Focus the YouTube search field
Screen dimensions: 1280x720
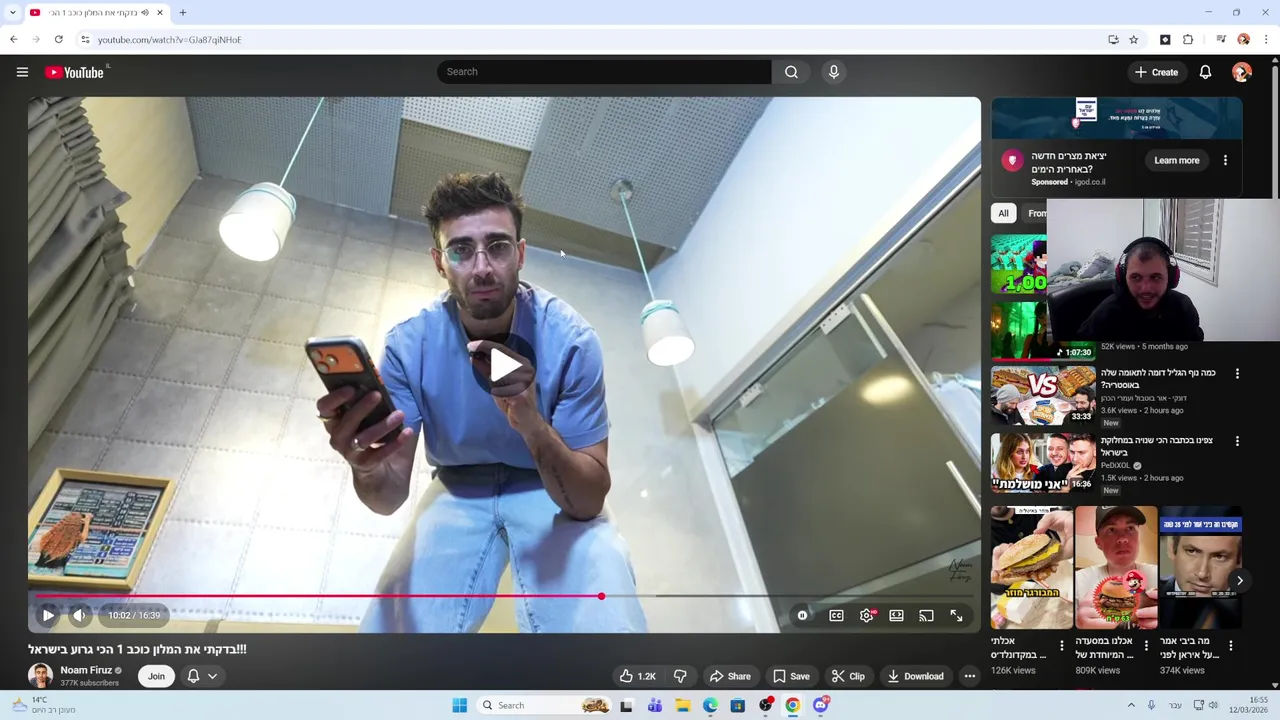point(604,72)
